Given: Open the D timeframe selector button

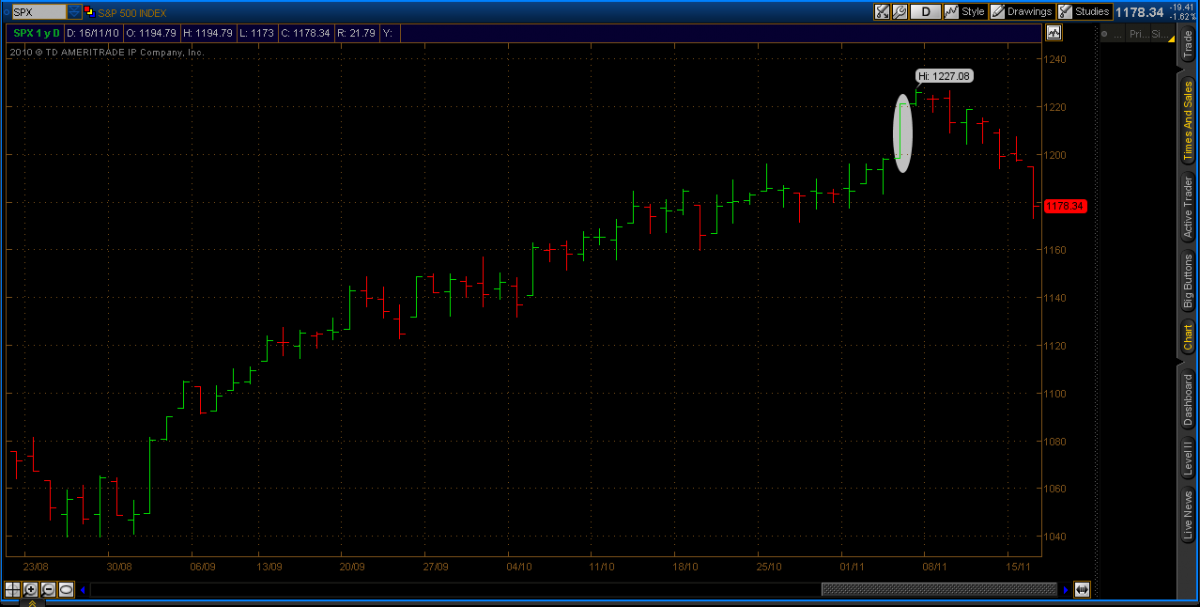Looking at the screenshot, I should coord(926,12).
